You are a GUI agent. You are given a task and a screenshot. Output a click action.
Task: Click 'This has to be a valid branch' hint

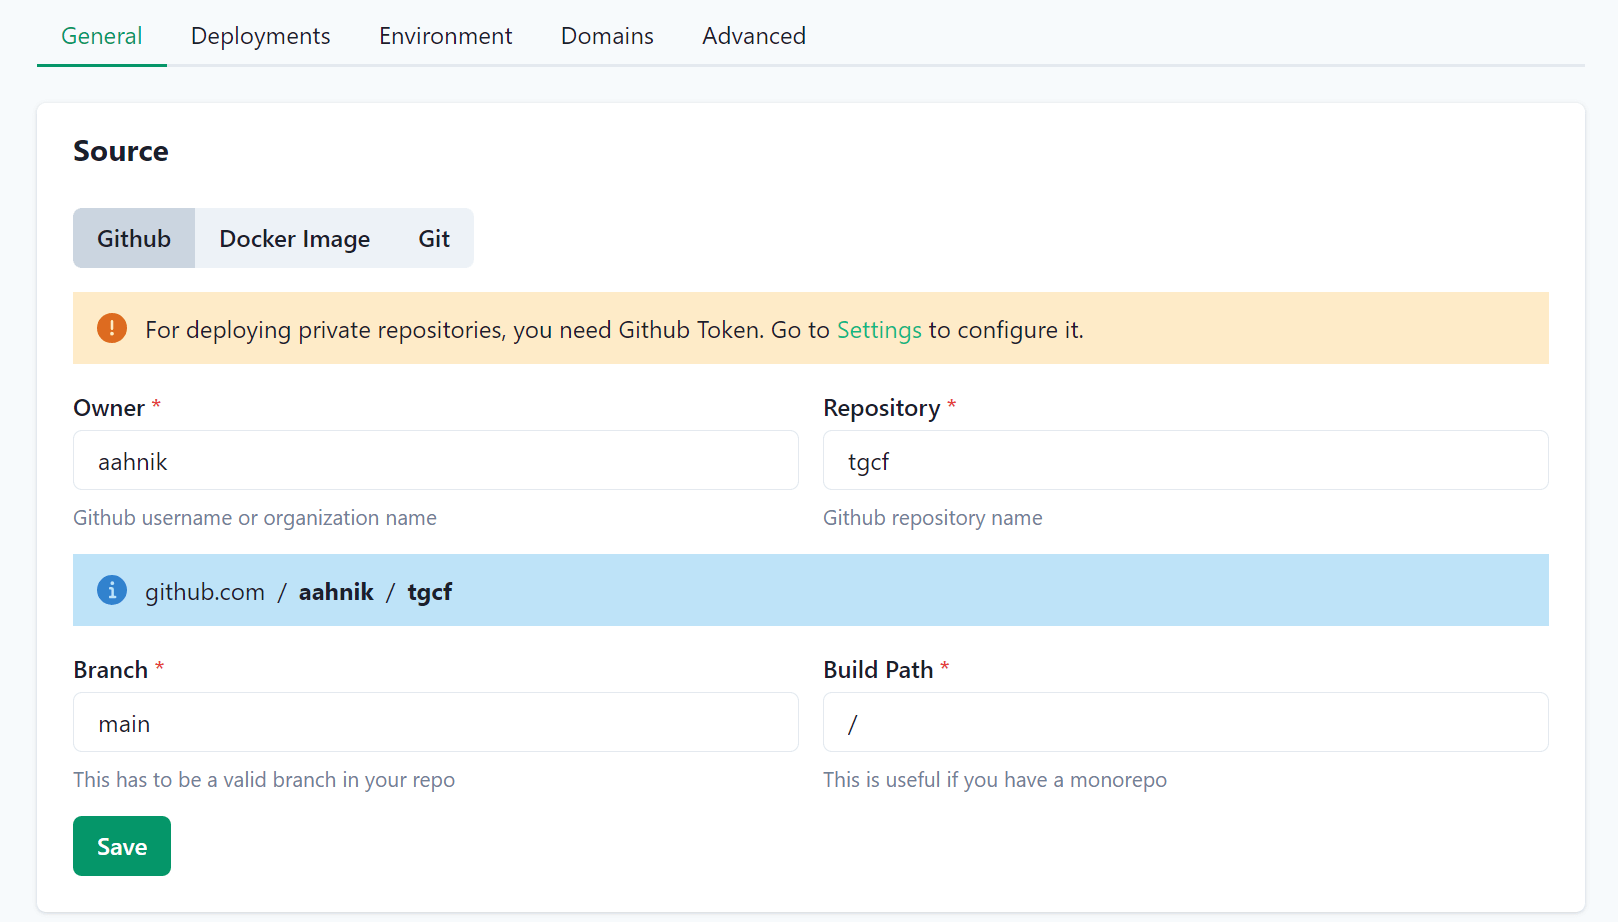pyautogui.click(x=264, y=780)
